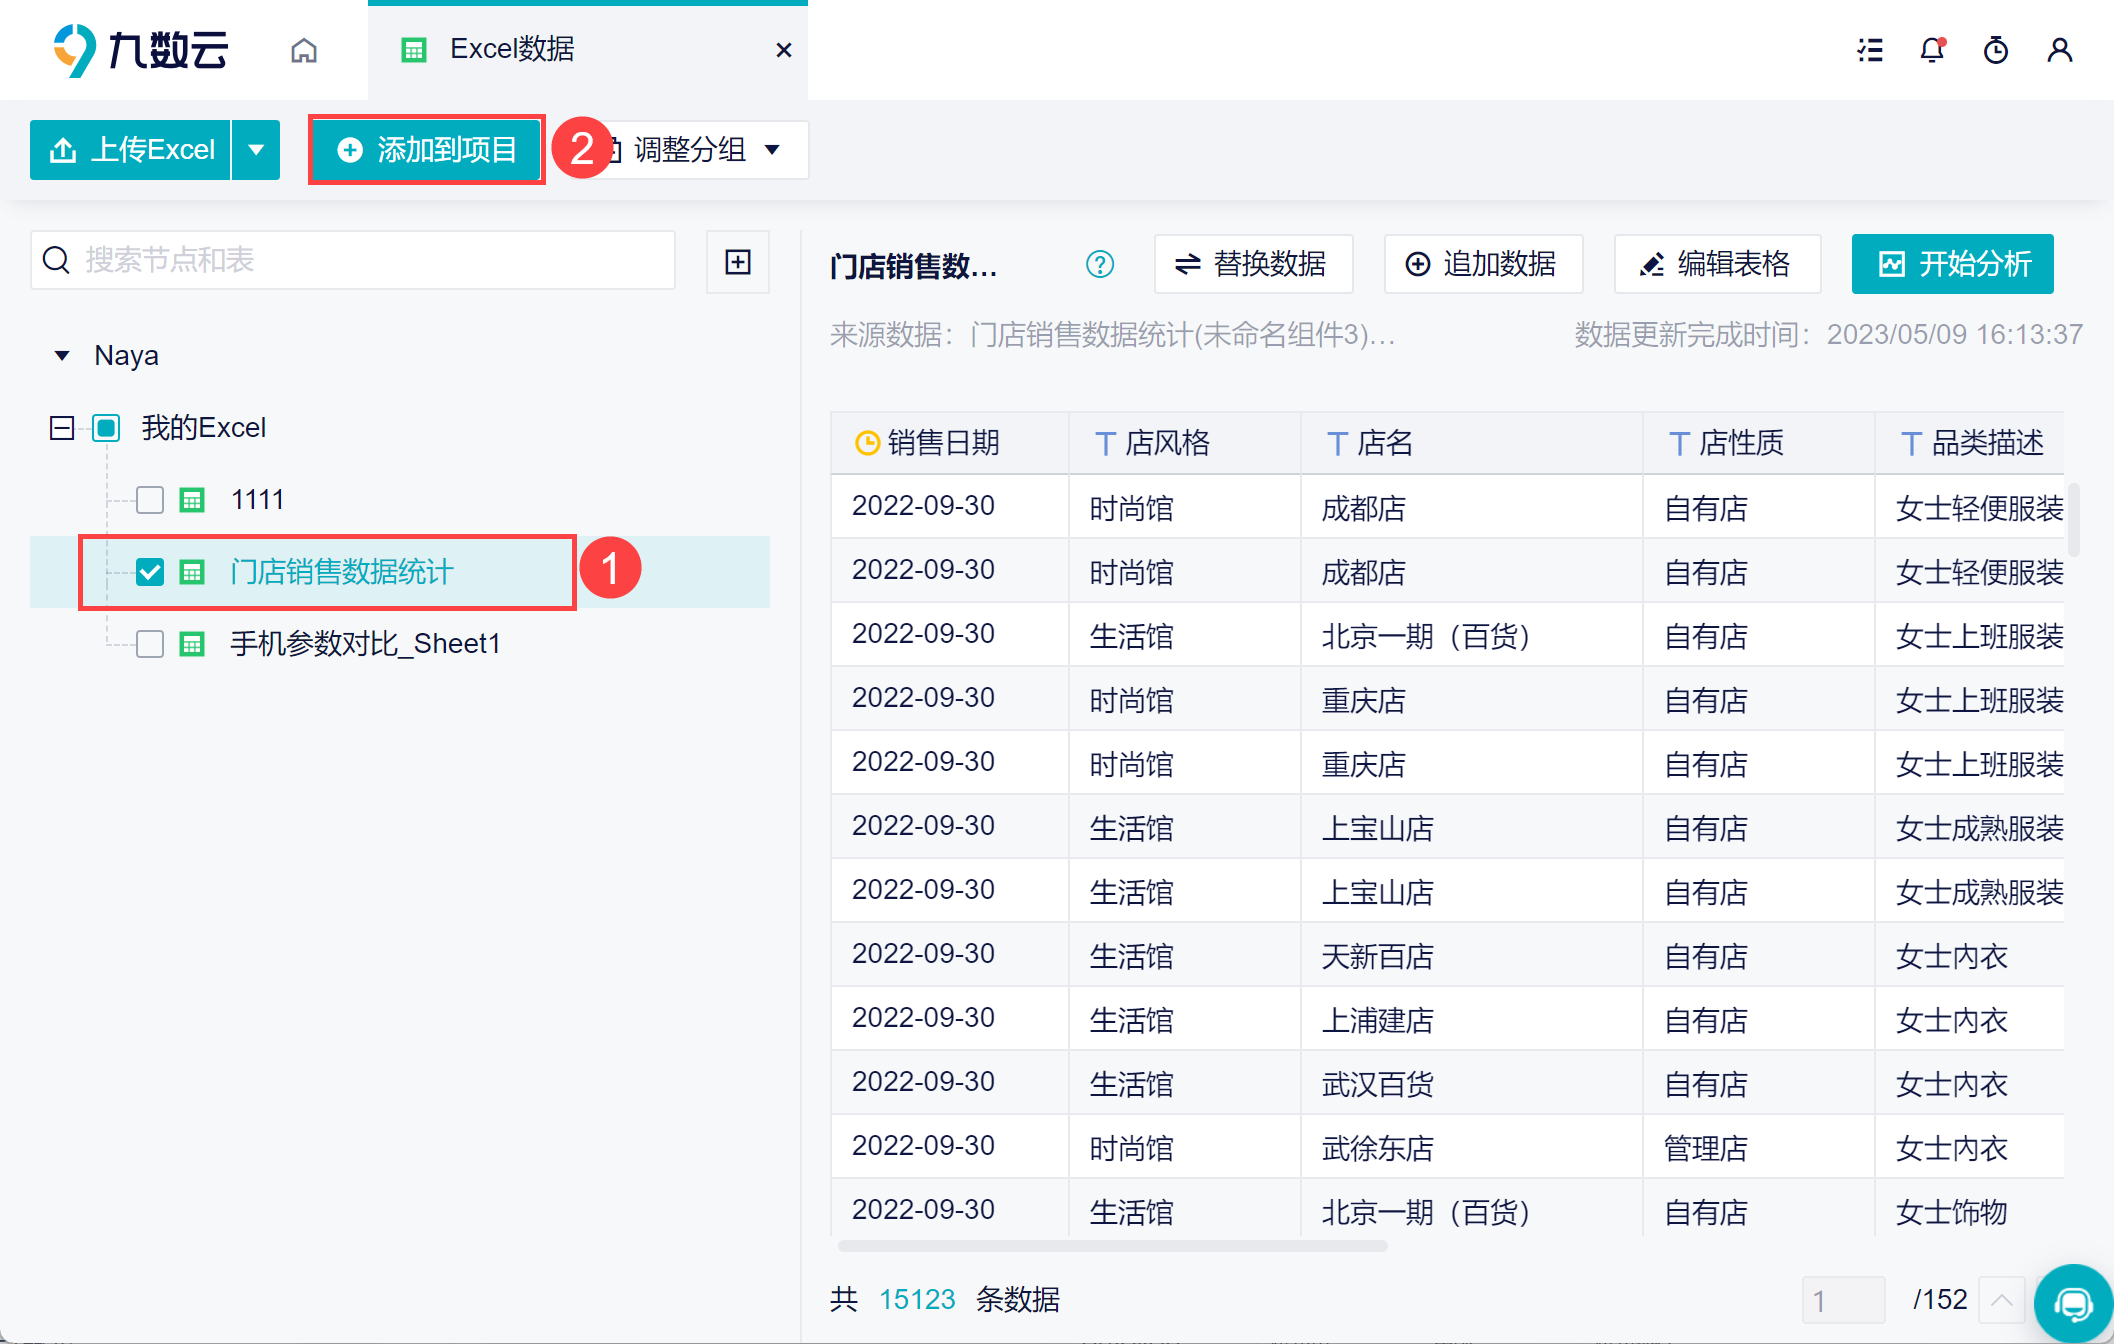
Task: Click the 开始分析 button
Action: coord(1952,264)
